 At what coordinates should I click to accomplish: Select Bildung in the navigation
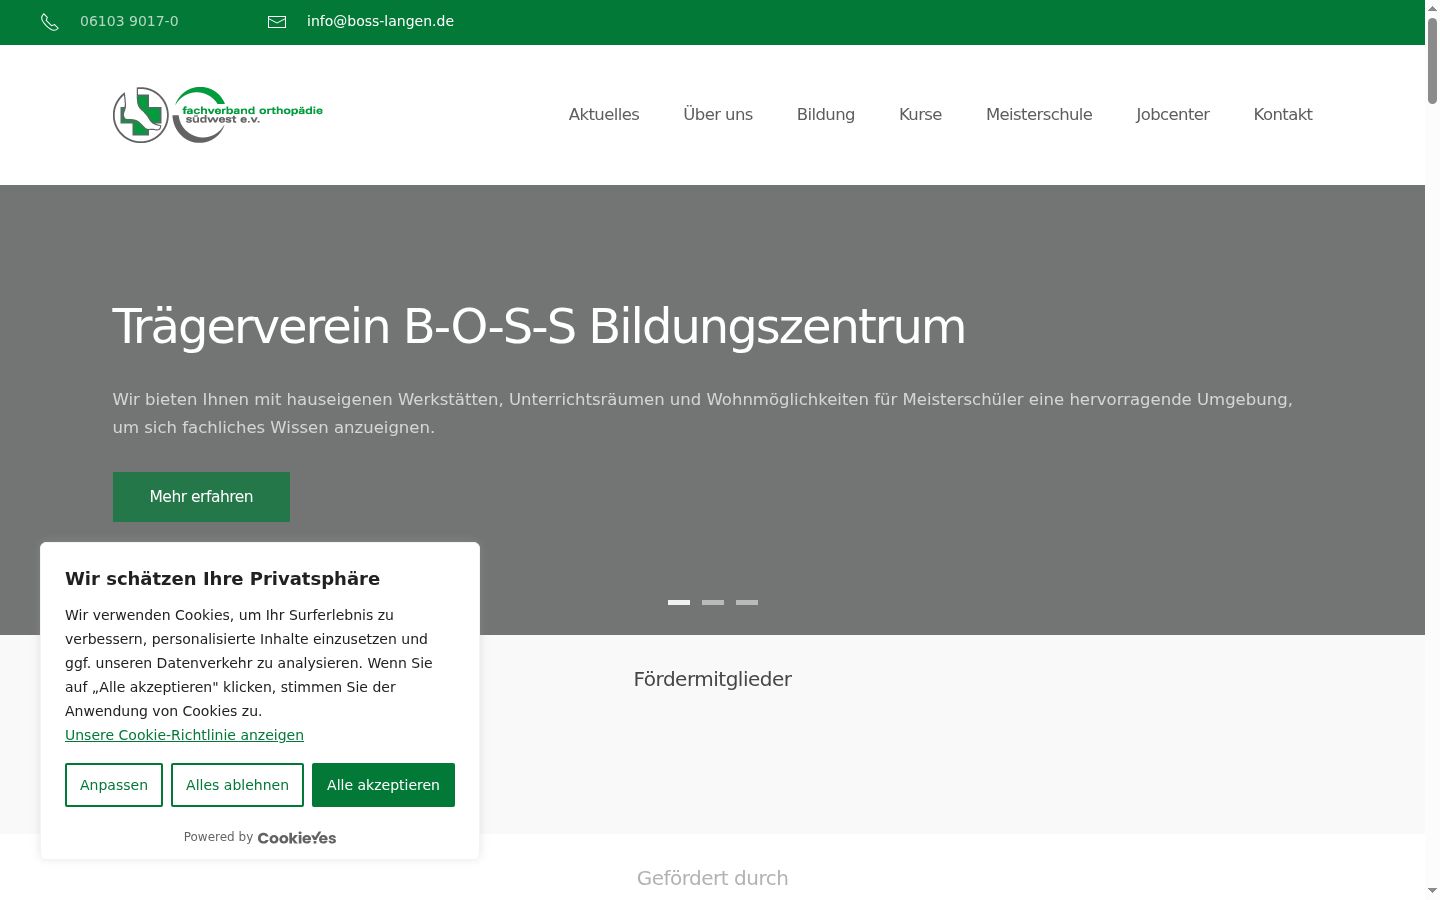(x=826, y=114)
